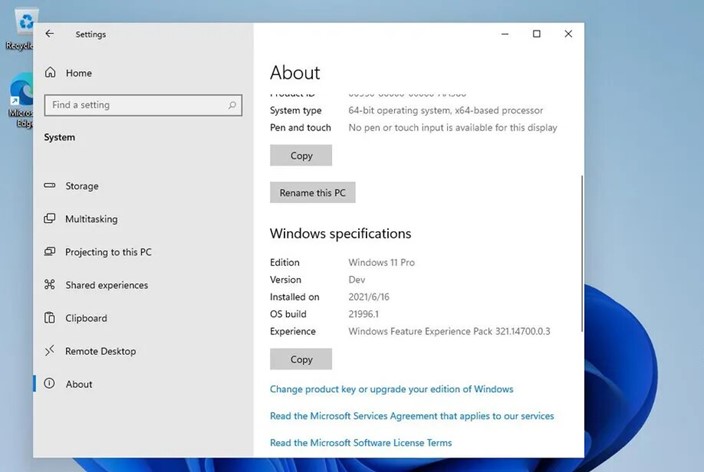The width and height of the screenshot is (704, 472).
Task: Click the 'System type' label
Action: pos(296,110)
